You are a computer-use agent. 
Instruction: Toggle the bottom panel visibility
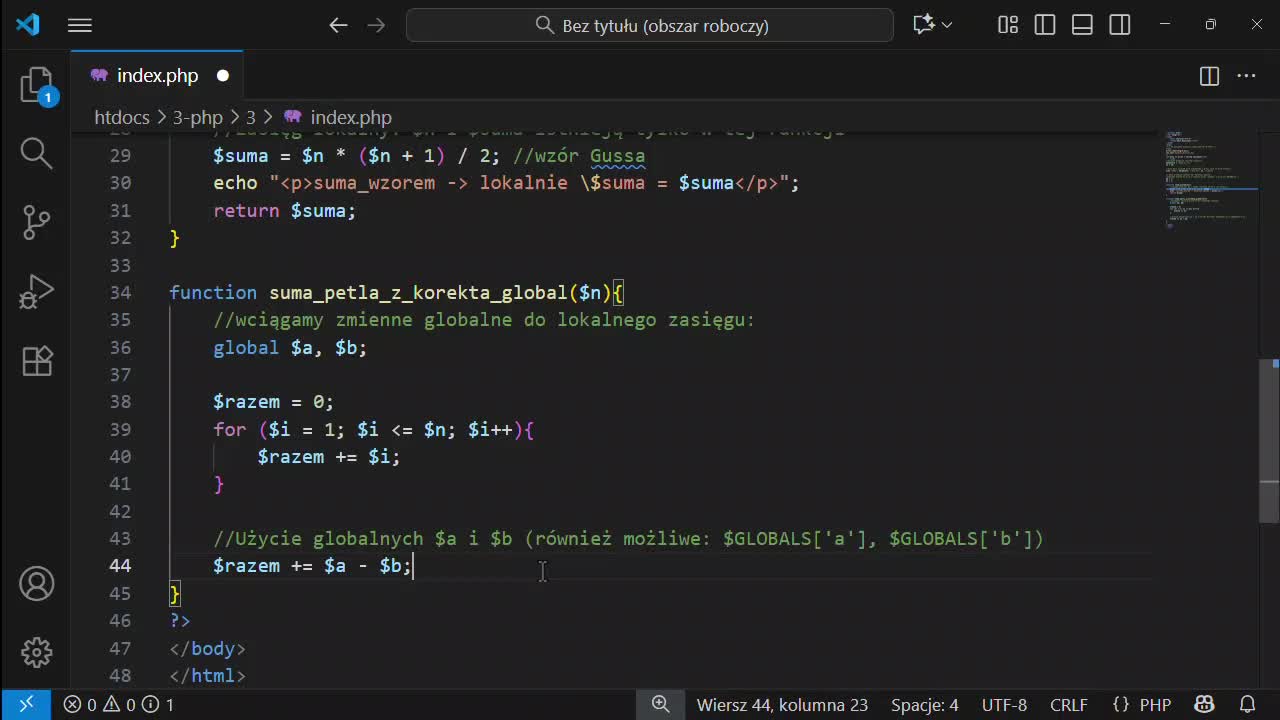point(1082,25)
